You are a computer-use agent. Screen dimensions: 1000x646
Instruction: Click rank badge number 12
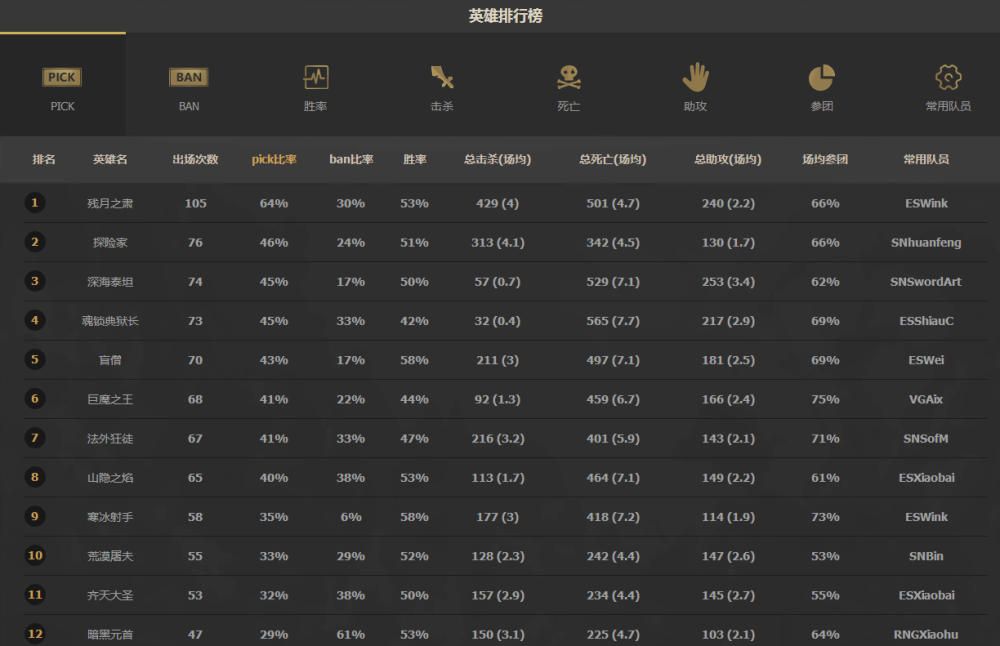point(35,633)
